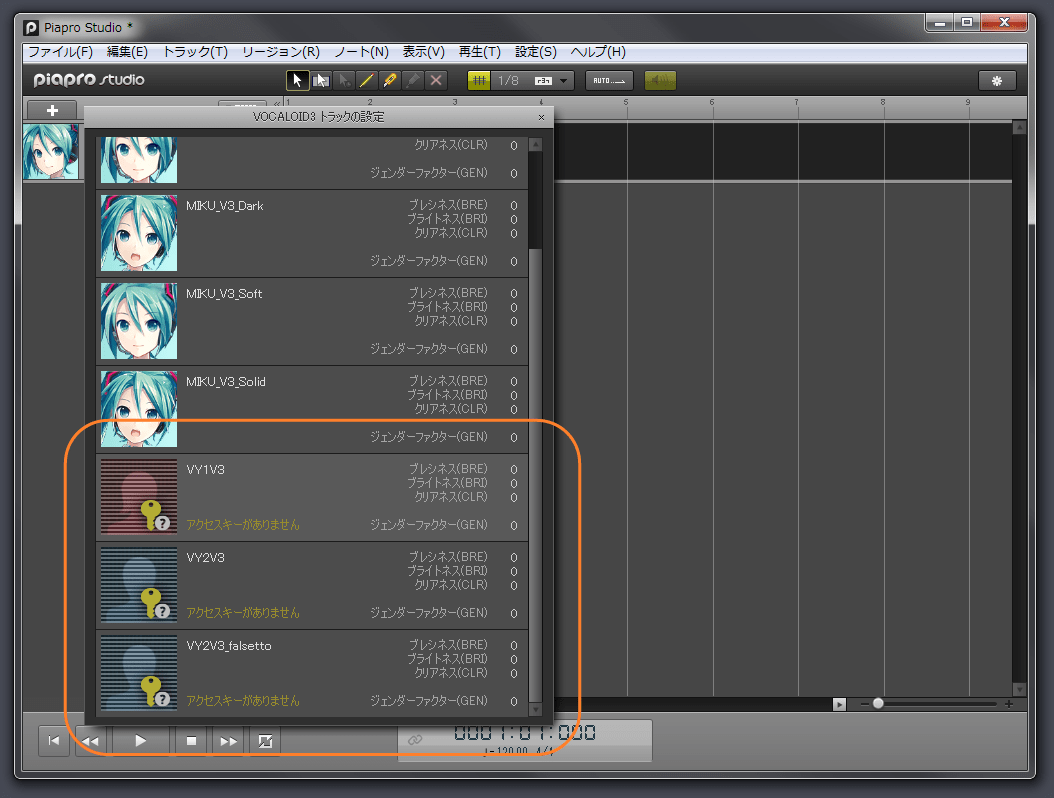
Task: Open the settings gear icon top right
Action: [997, 80]
